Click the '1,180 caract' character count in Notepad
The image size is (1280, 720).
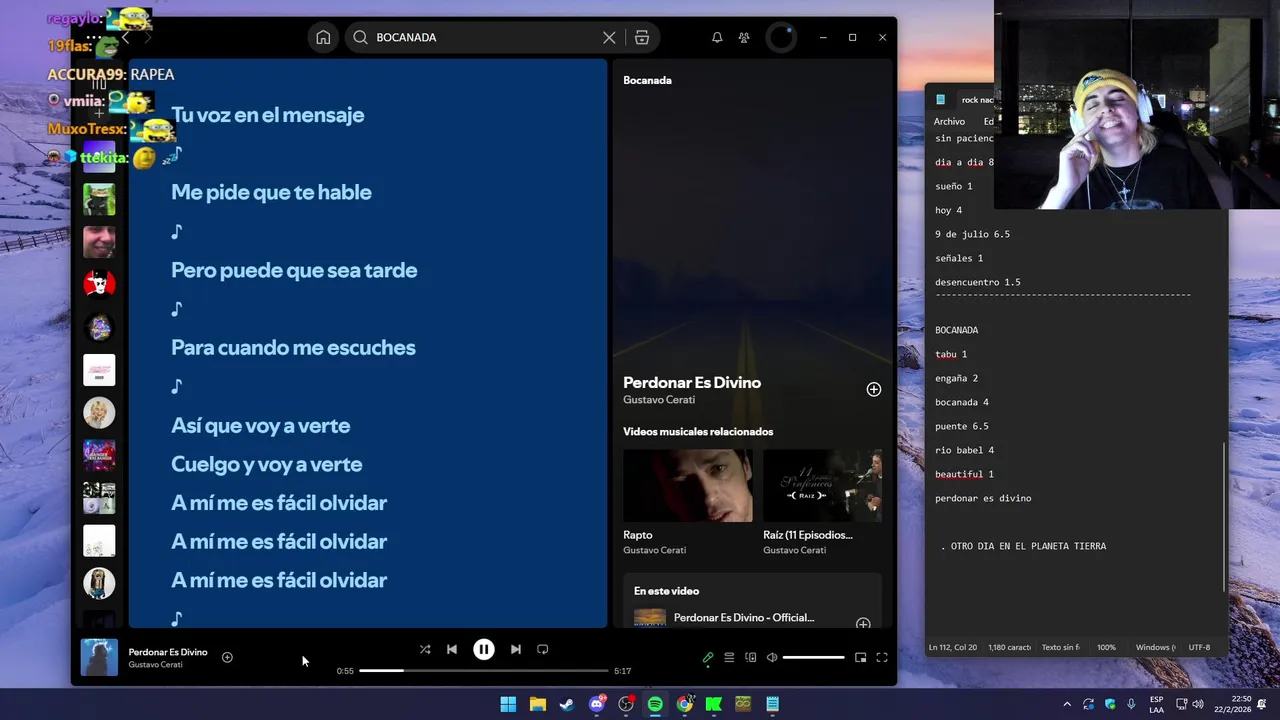[1009, 647]
